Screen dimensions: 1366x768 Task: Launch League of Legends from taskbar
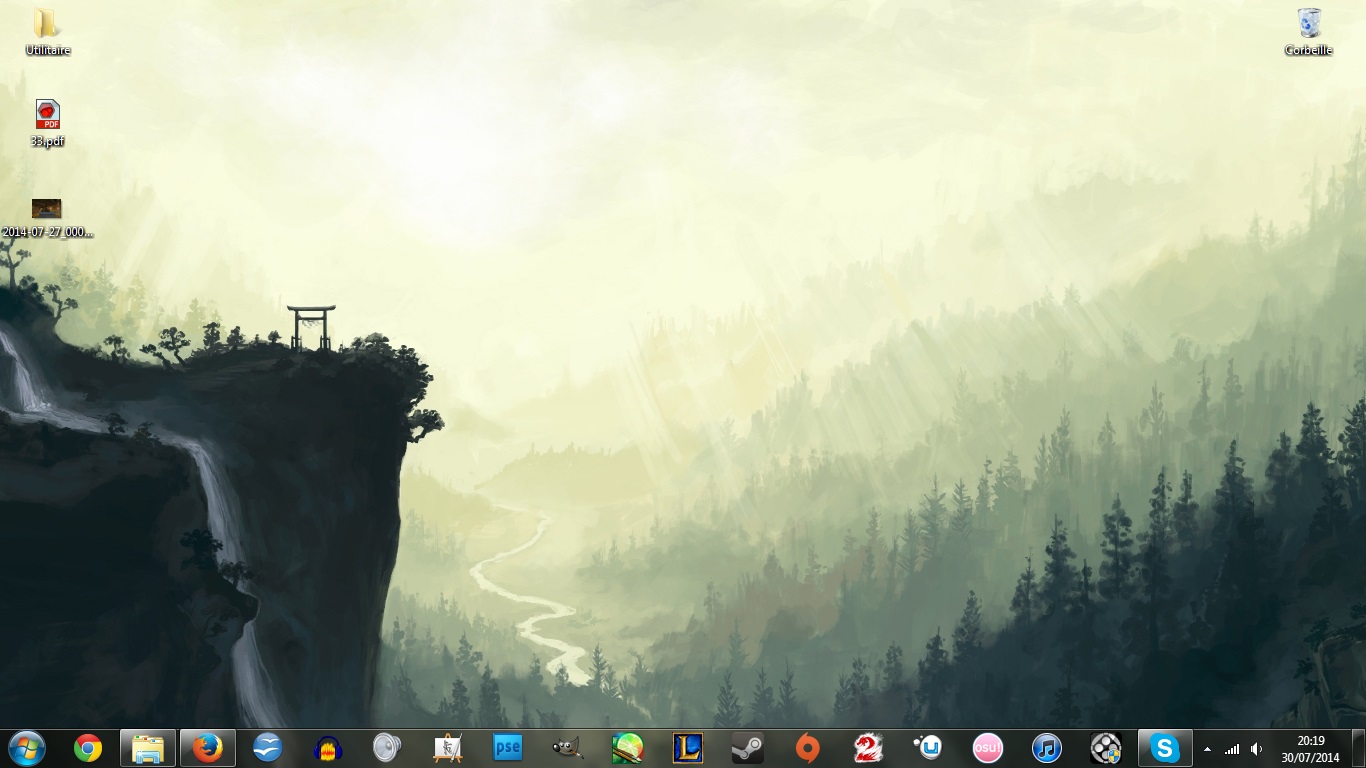[x=688, y=748]
